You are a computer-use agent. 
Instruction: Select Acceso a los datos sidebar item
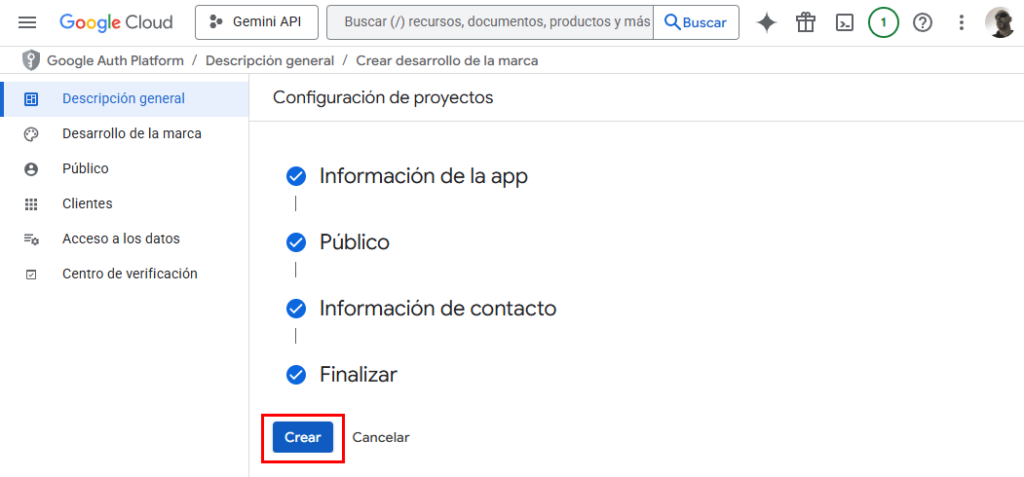[120, 239]
